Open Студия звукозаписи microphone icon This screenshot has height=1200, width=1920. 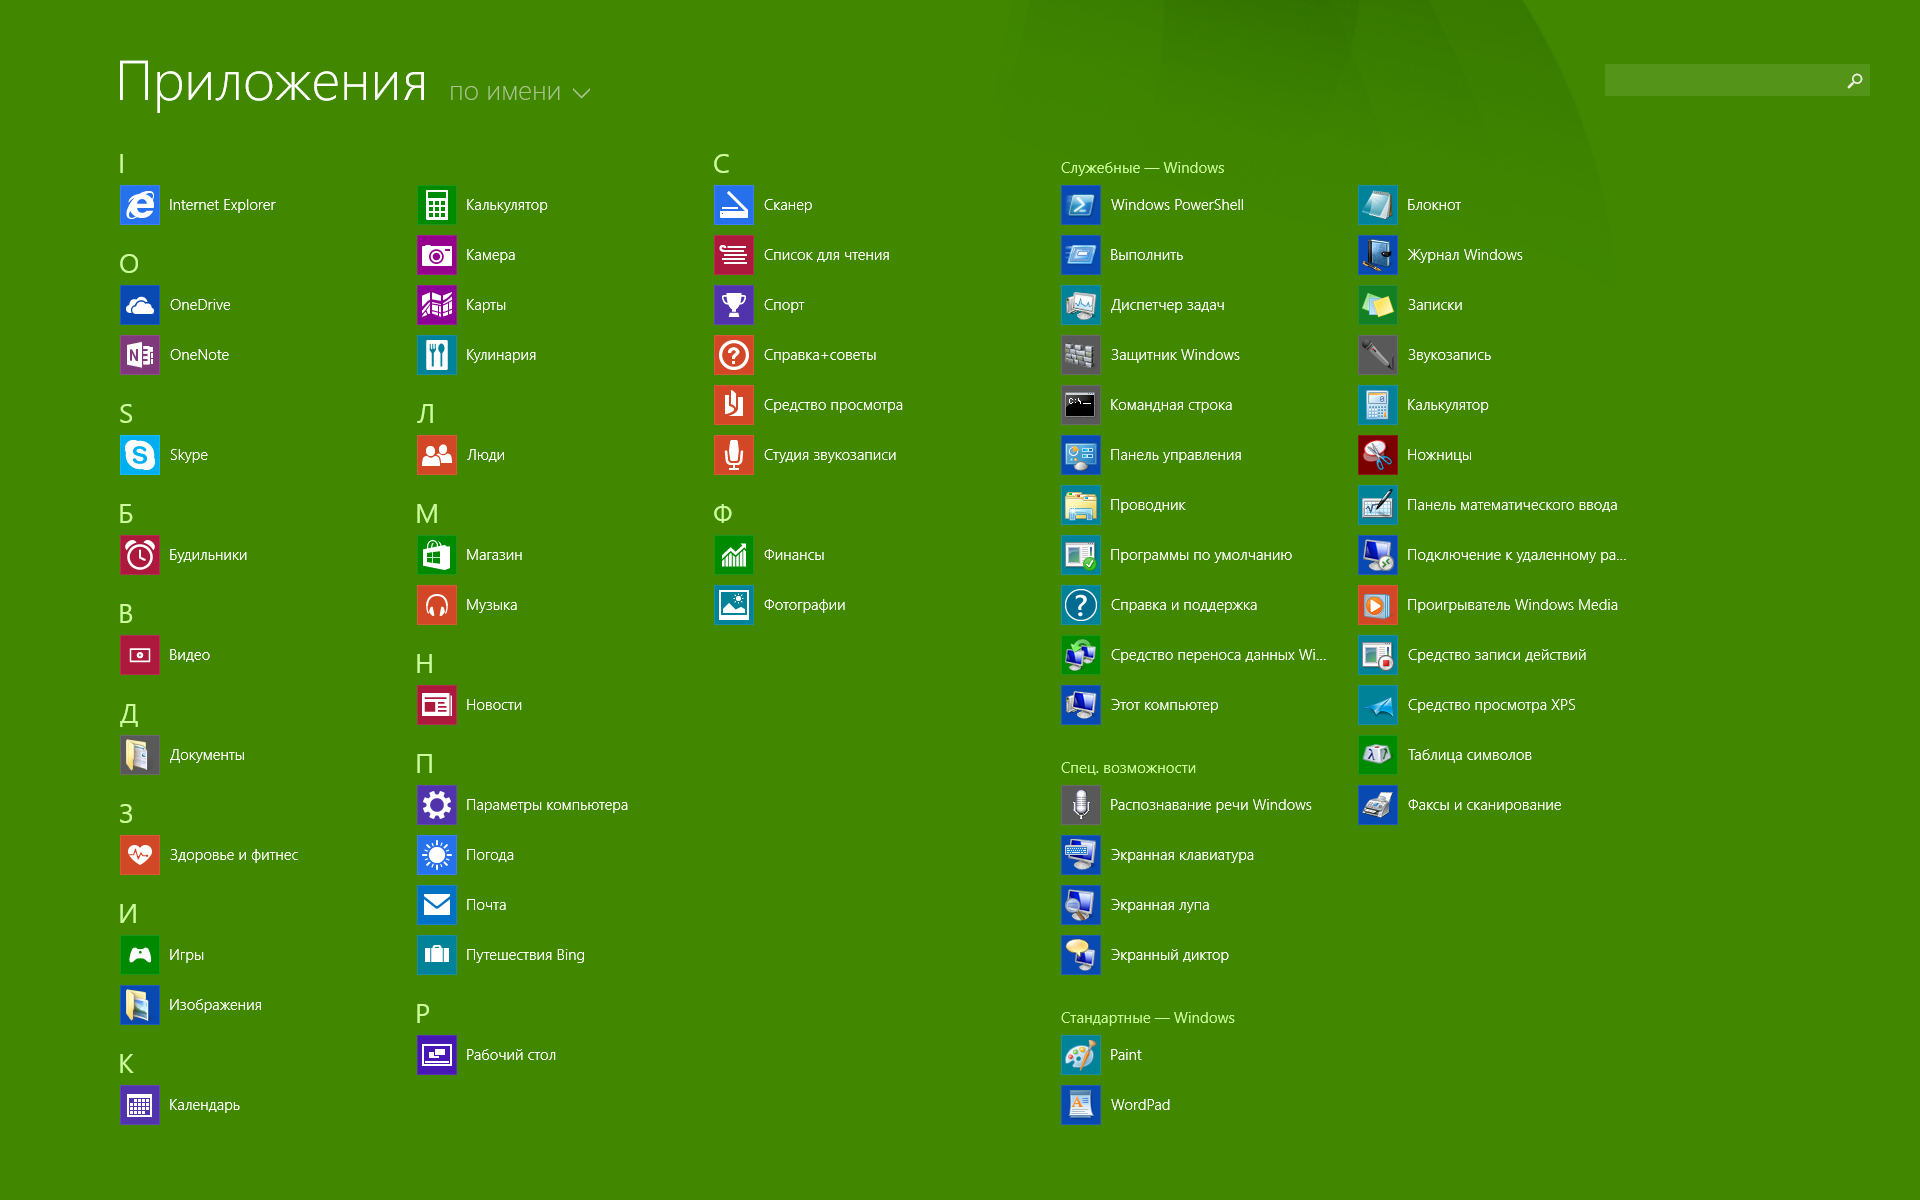point(734,455)
